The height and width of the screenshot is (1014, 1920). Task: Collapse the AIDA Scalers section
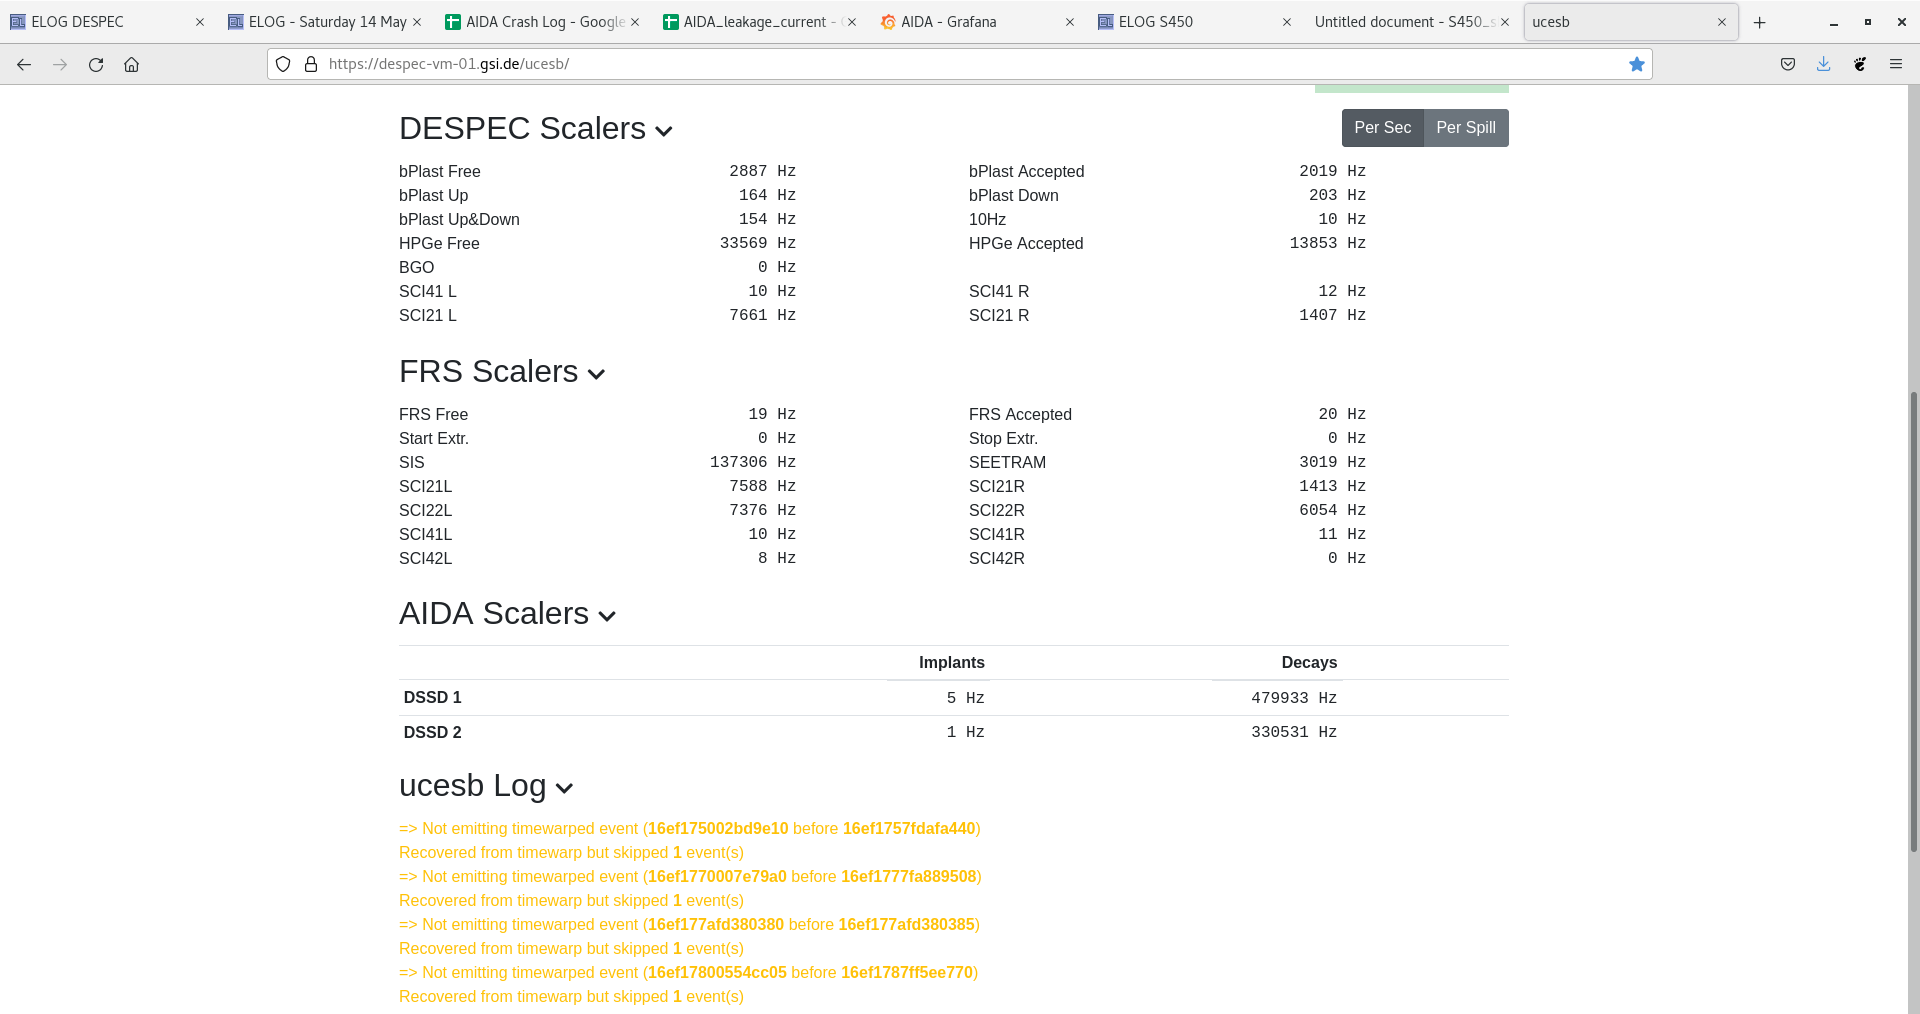(x=607, y=616)
